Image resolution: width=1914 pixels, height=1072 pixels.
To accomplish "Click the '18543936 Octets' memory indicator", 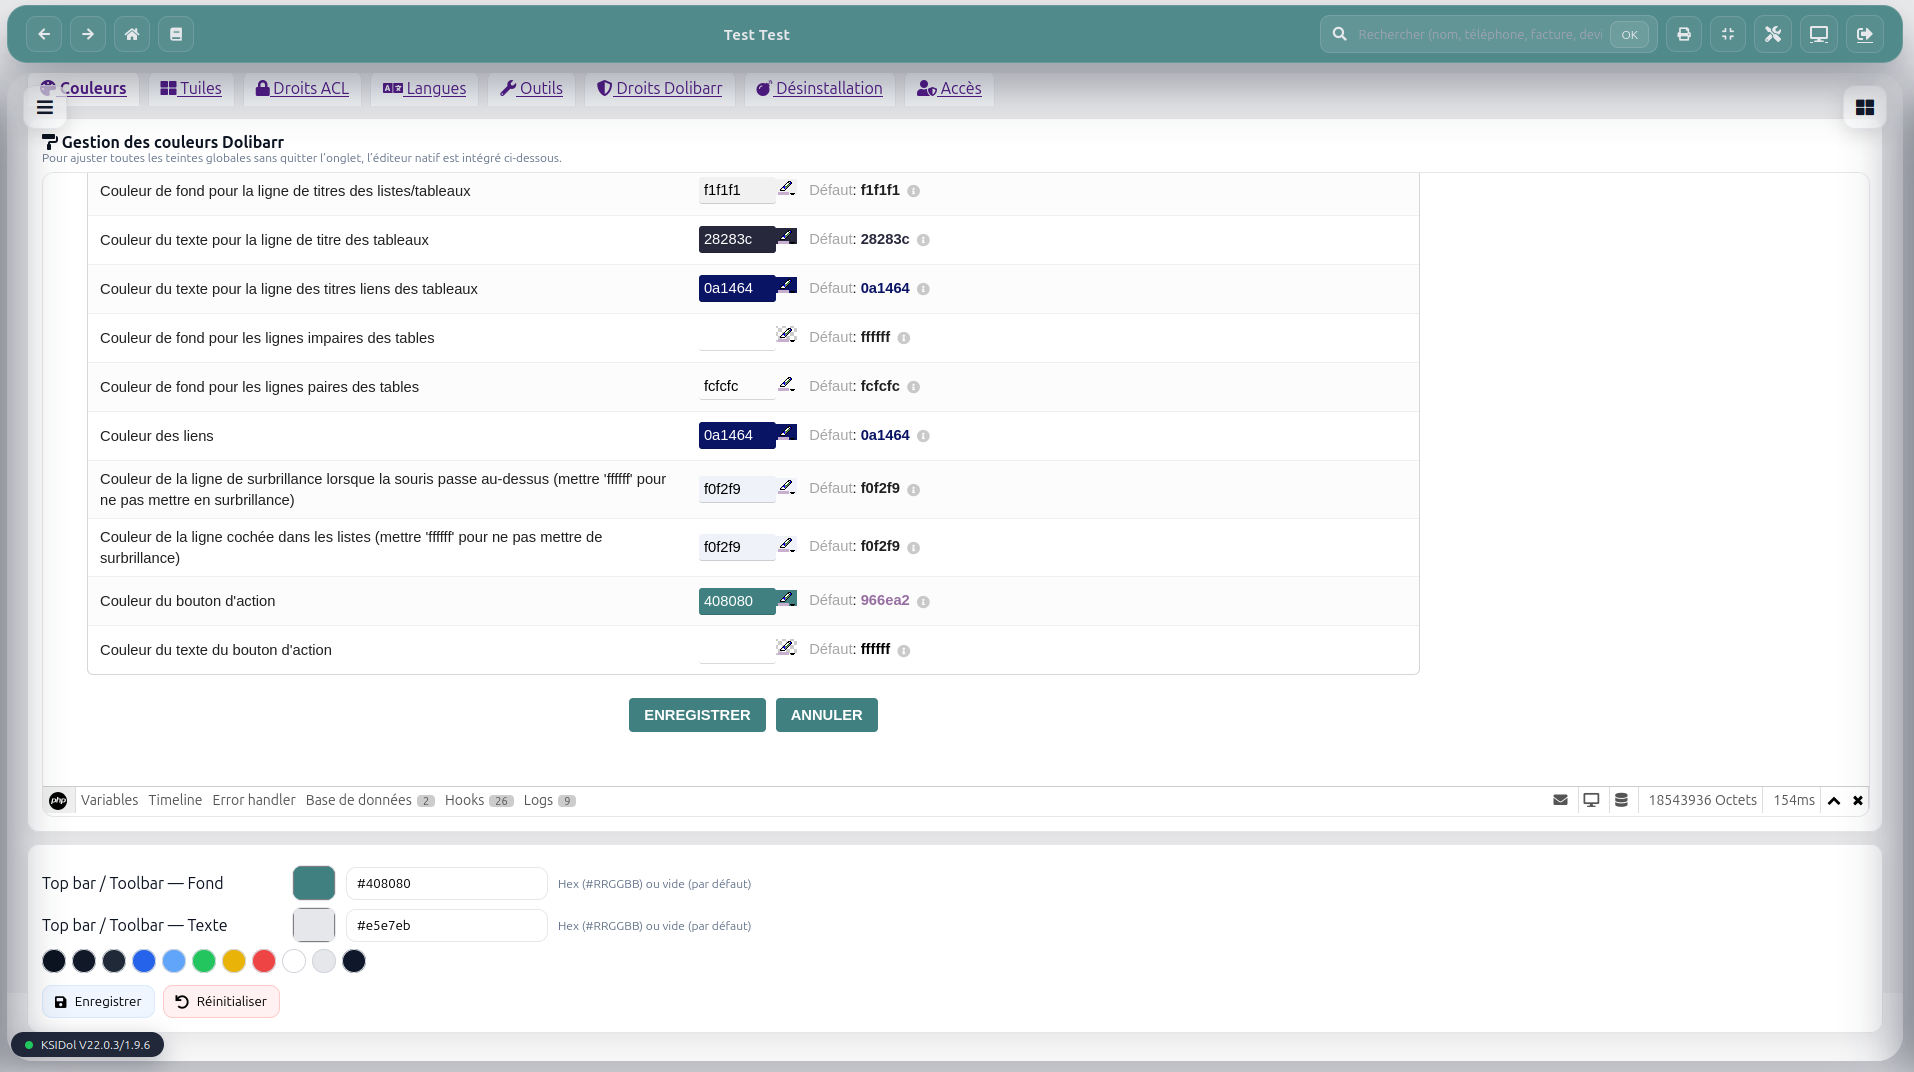I will coord(1702,800).
